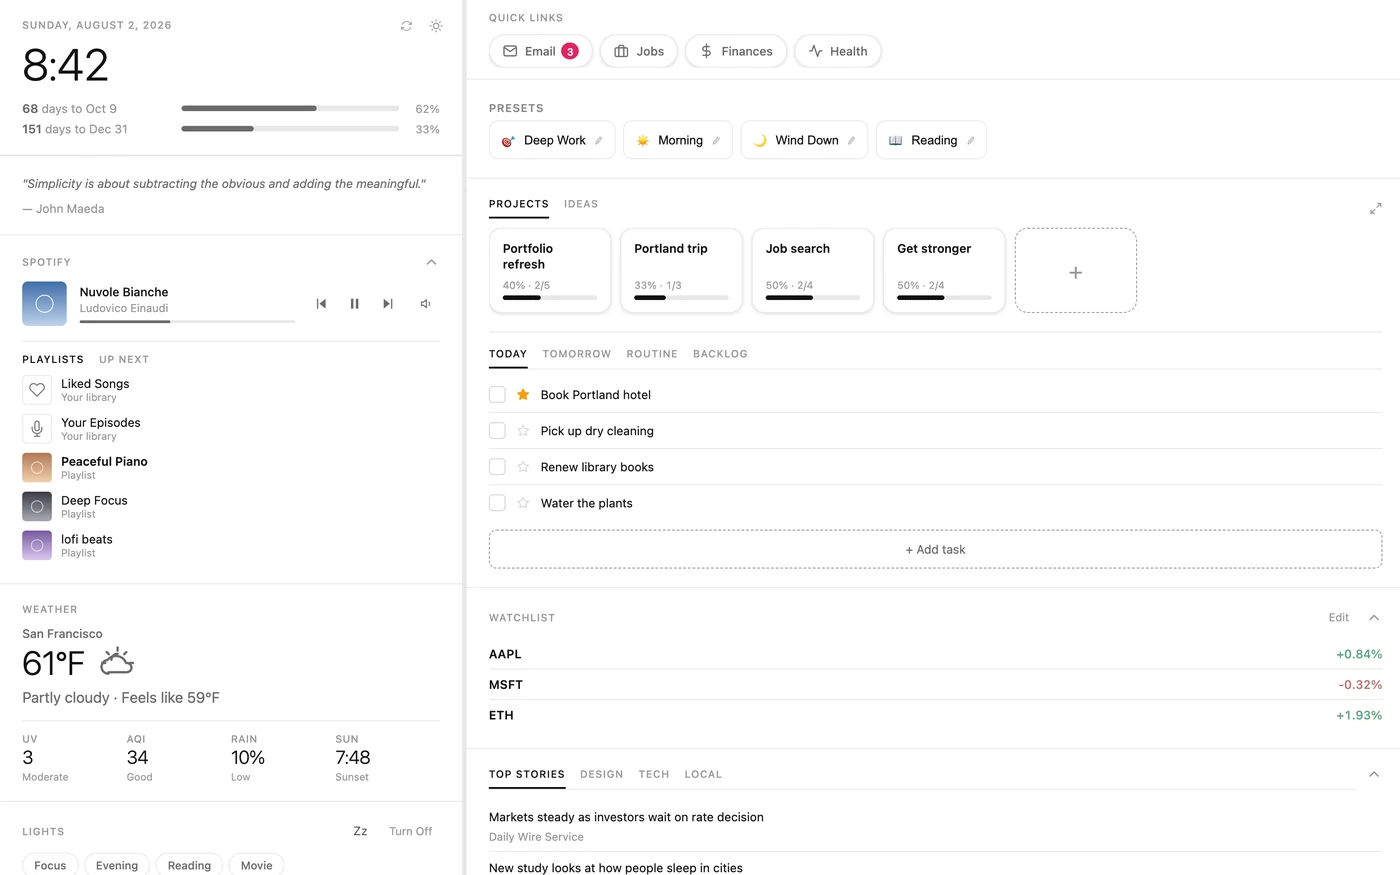1400x875 pixels.
Task: Collapse the Spotify section
Action: [x=431, y=262]
